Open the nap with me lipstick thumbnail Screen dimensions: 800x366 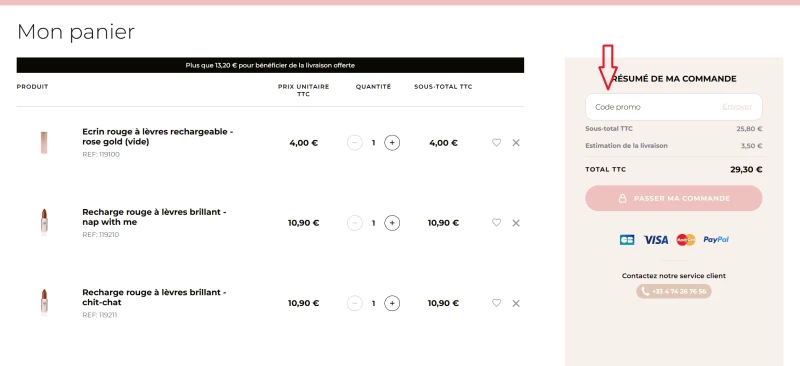point(44,222)
